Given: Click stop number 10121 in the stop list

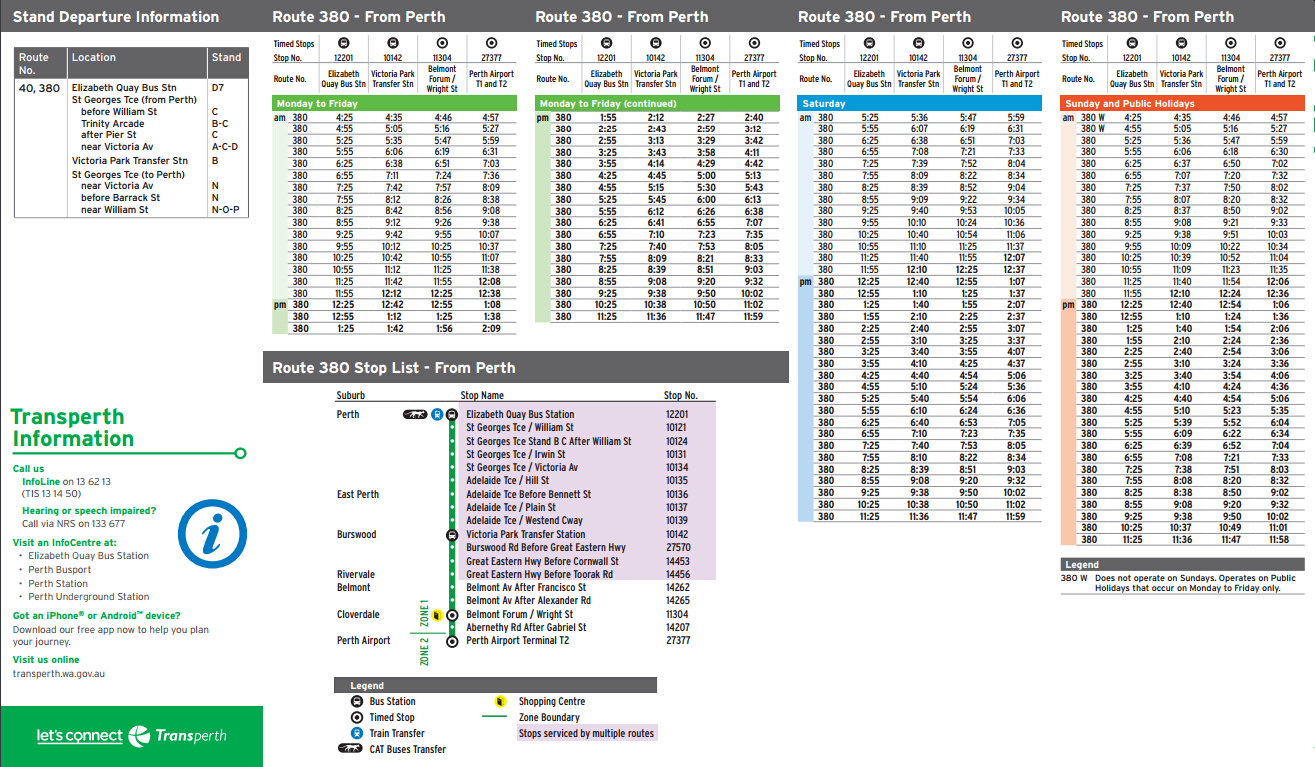Looking at the screenshot, I should [677, 428].
